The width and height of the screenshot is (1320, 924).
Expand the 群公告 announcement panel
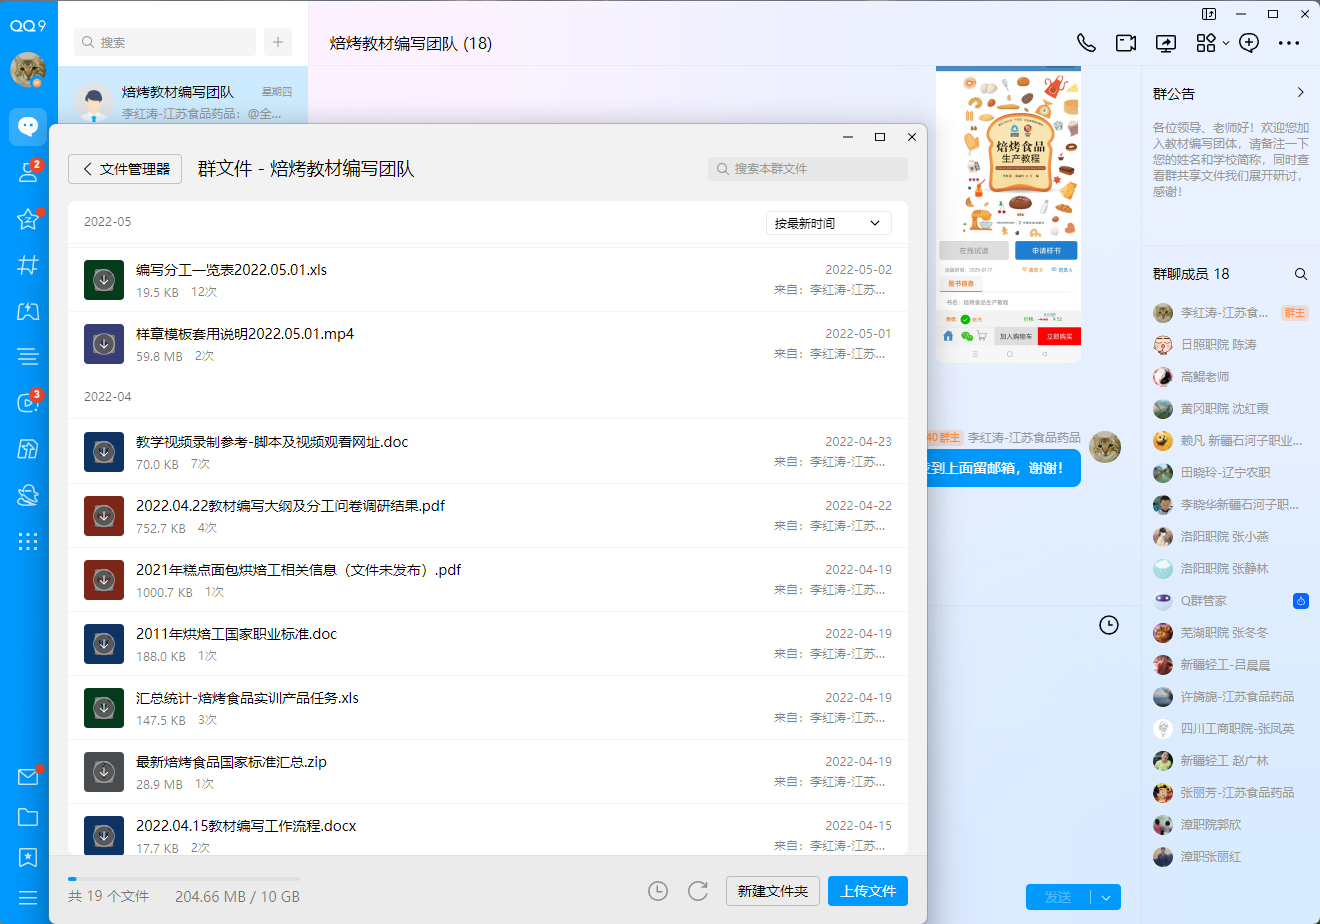click(1300, 93)
